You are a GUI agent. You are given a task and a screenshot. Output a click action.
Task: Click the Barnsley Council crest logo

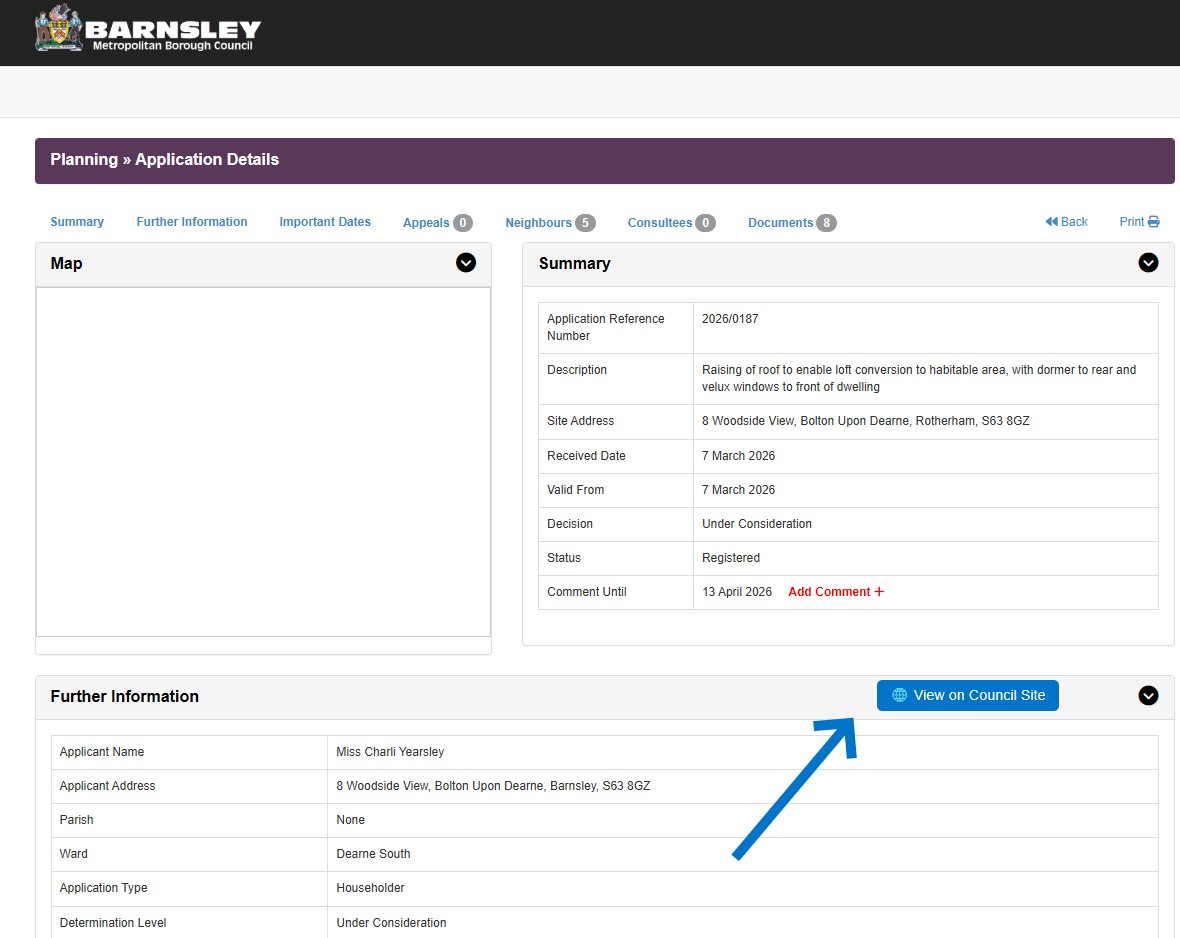tap(58, 28)
